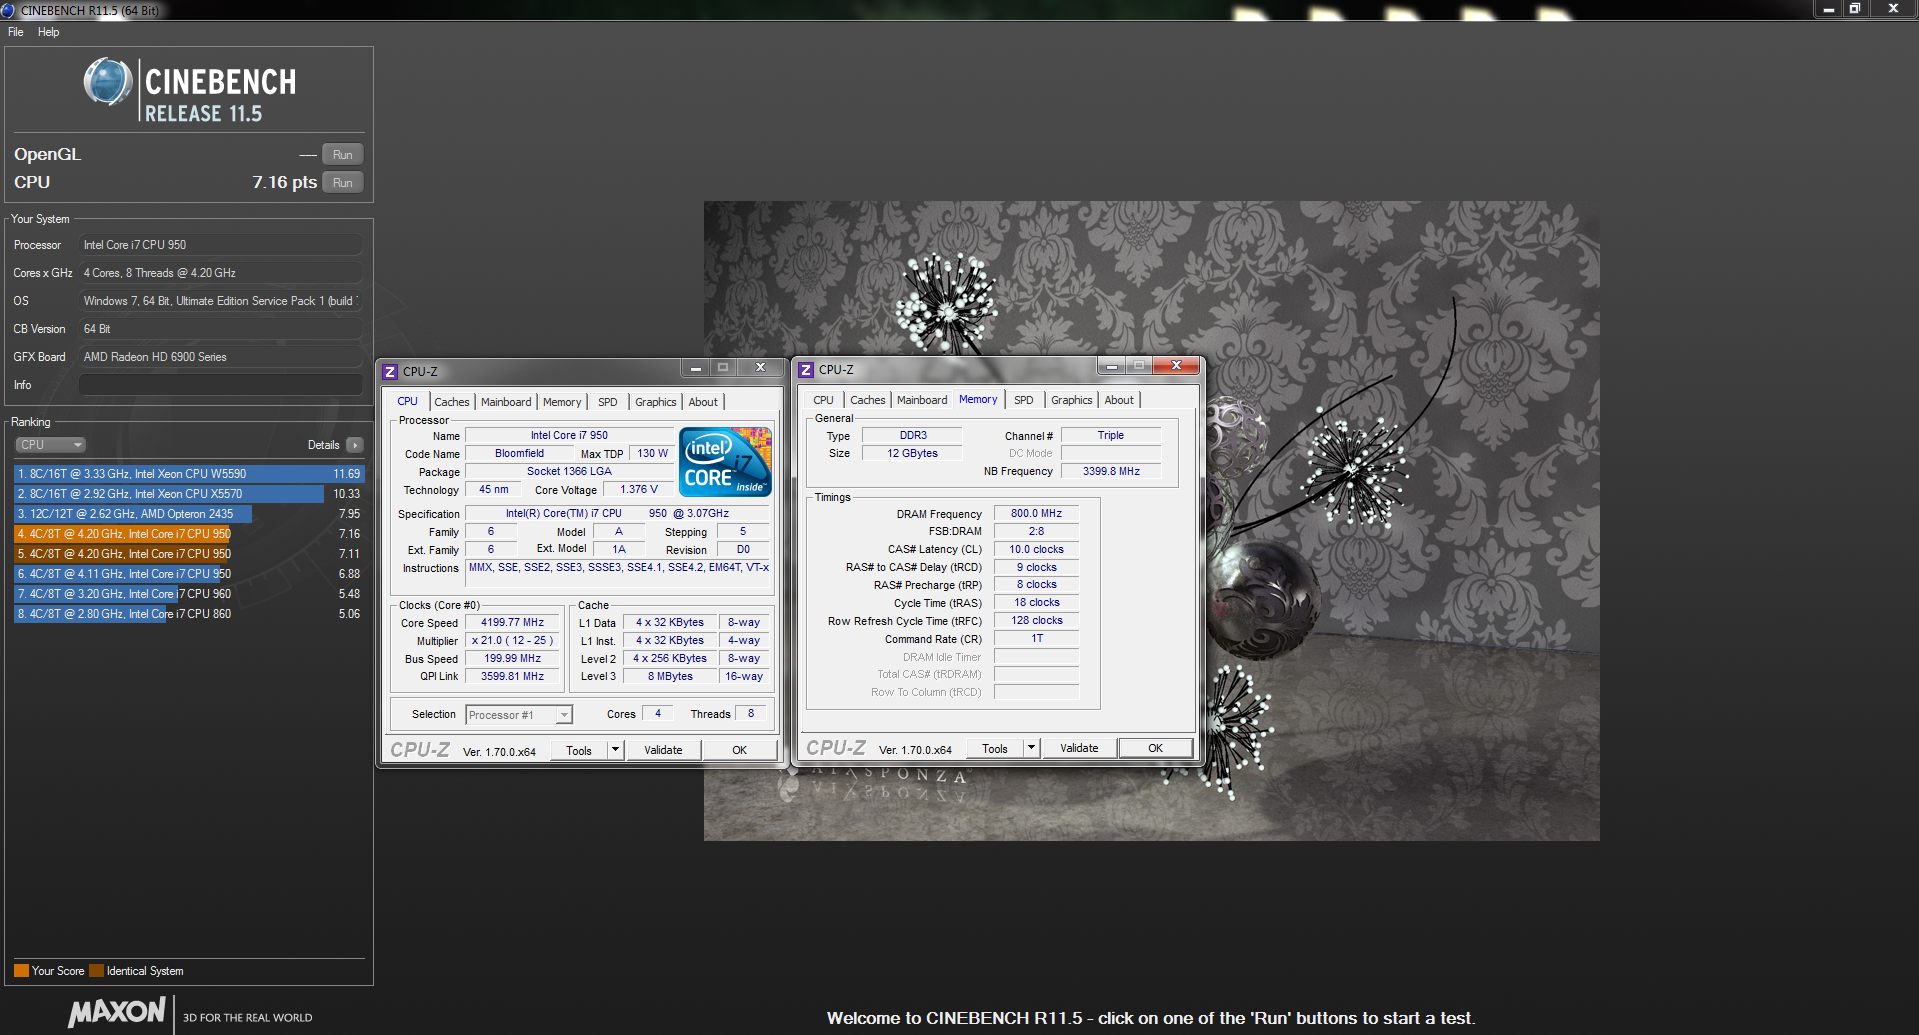Click OK in left CPU-Z window

tap(739, 751)
